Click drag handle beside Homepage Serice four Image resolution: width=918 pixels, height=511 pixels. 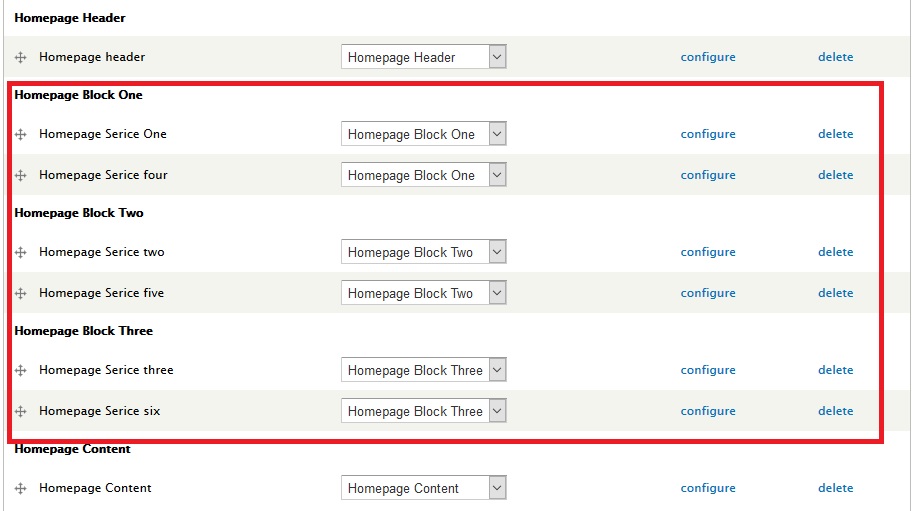coord(21,176)
